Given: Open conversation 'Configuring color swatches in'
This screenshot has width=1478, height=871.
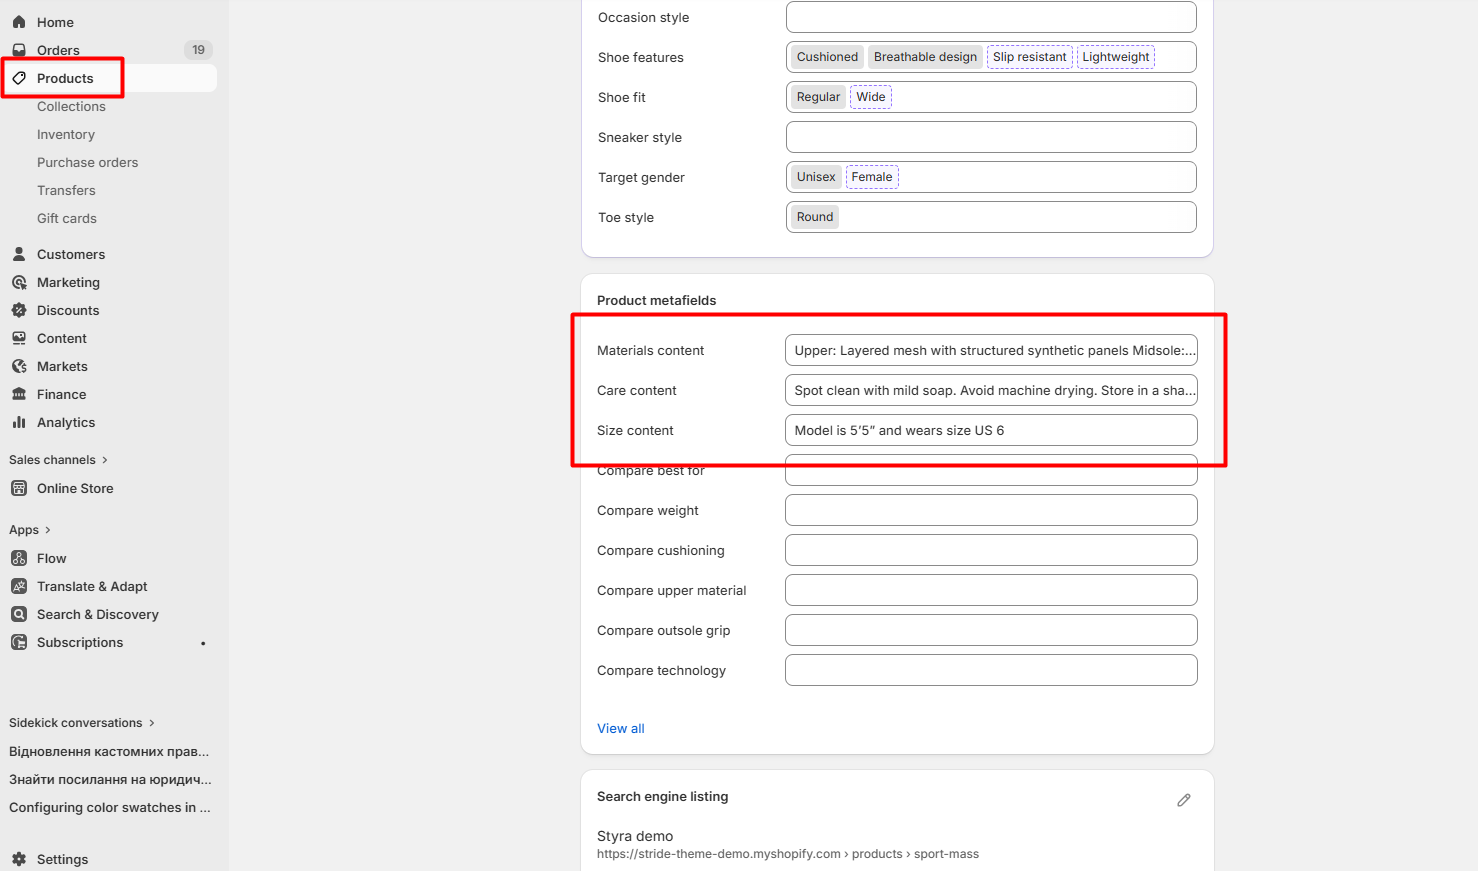Looking at the screenshot, I should (110, 807).
